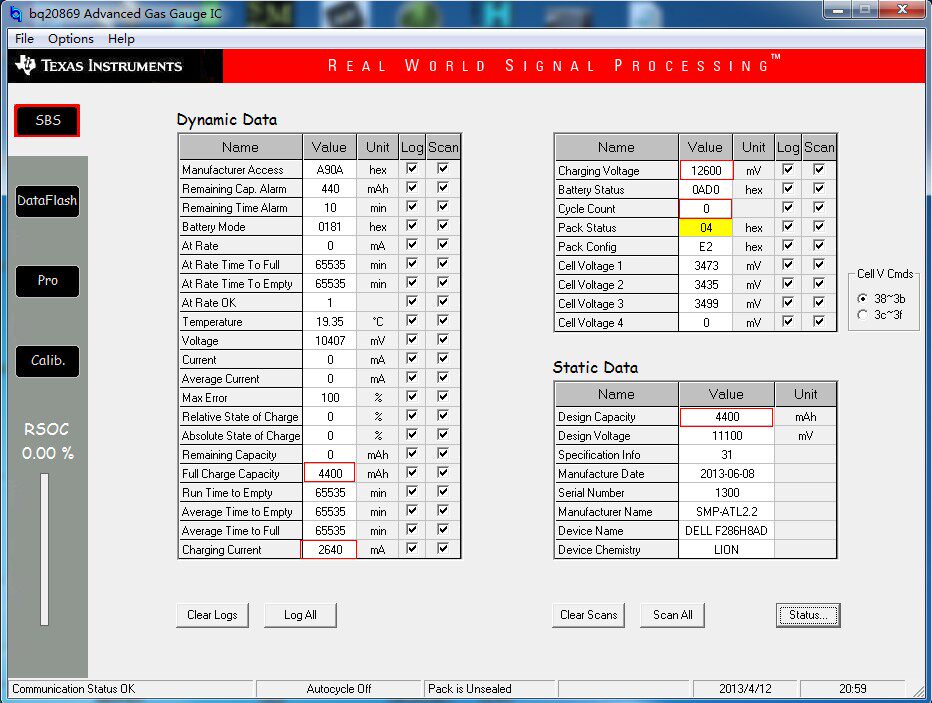932x703 pixels.
Task: Click the Clear Scans button
Action: [x=588, y=615]
